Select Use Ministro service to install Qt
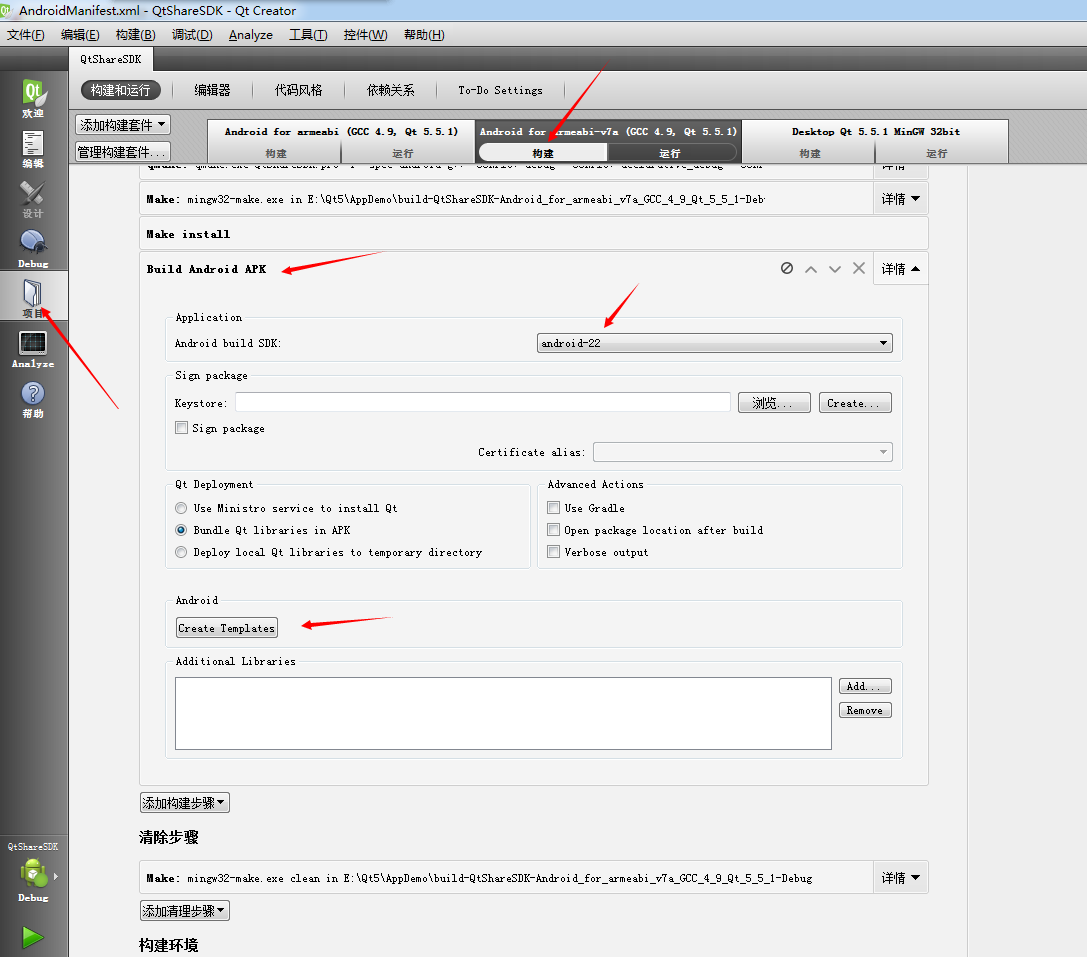 coord(181,508)
